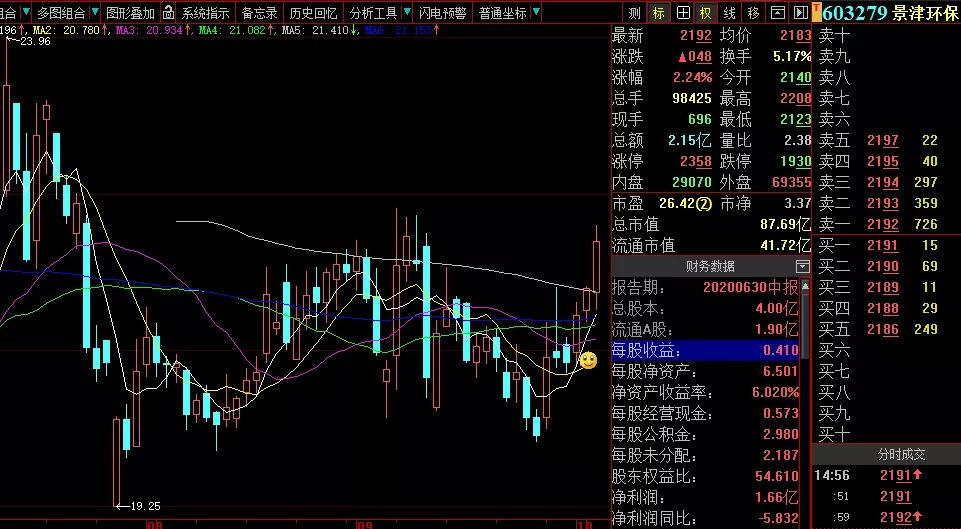Open the 分析工具 dropdown arrow
961x529 pixels.
[407, 12]
